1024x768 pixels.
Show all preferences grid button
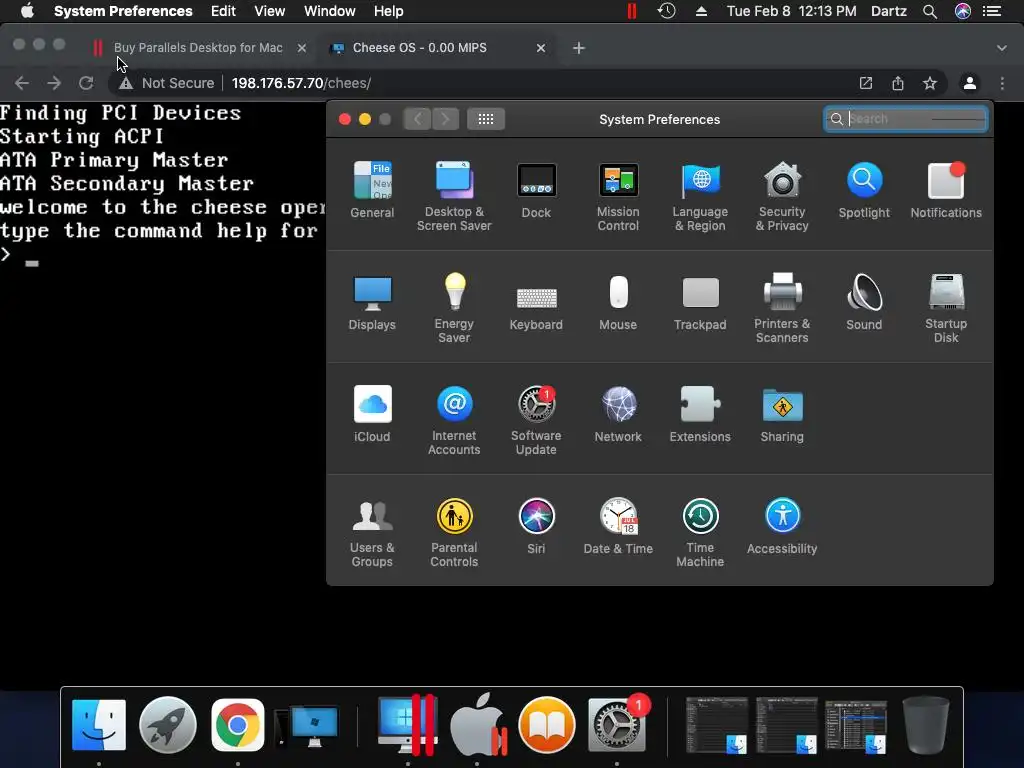click(485, 119)
